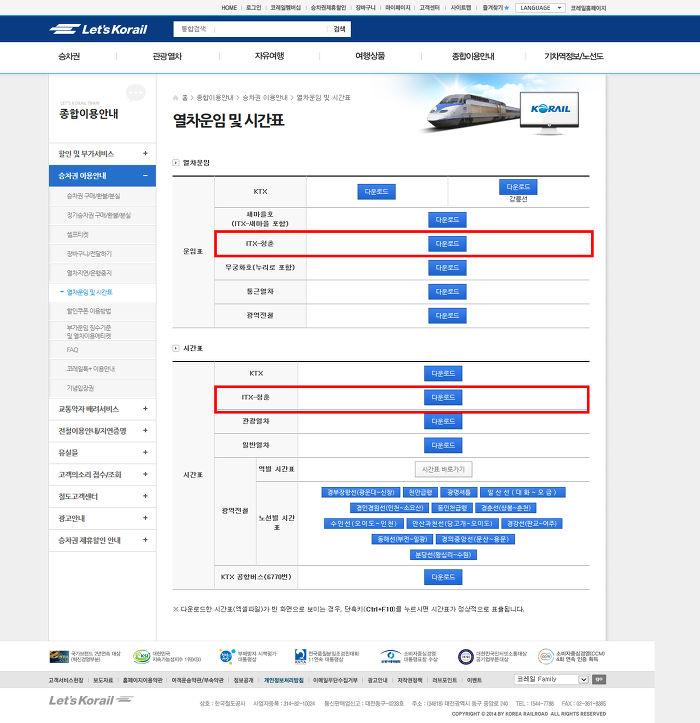
Task: Click the 고객서비스헌장 footer link
Action: click(66, 680)
